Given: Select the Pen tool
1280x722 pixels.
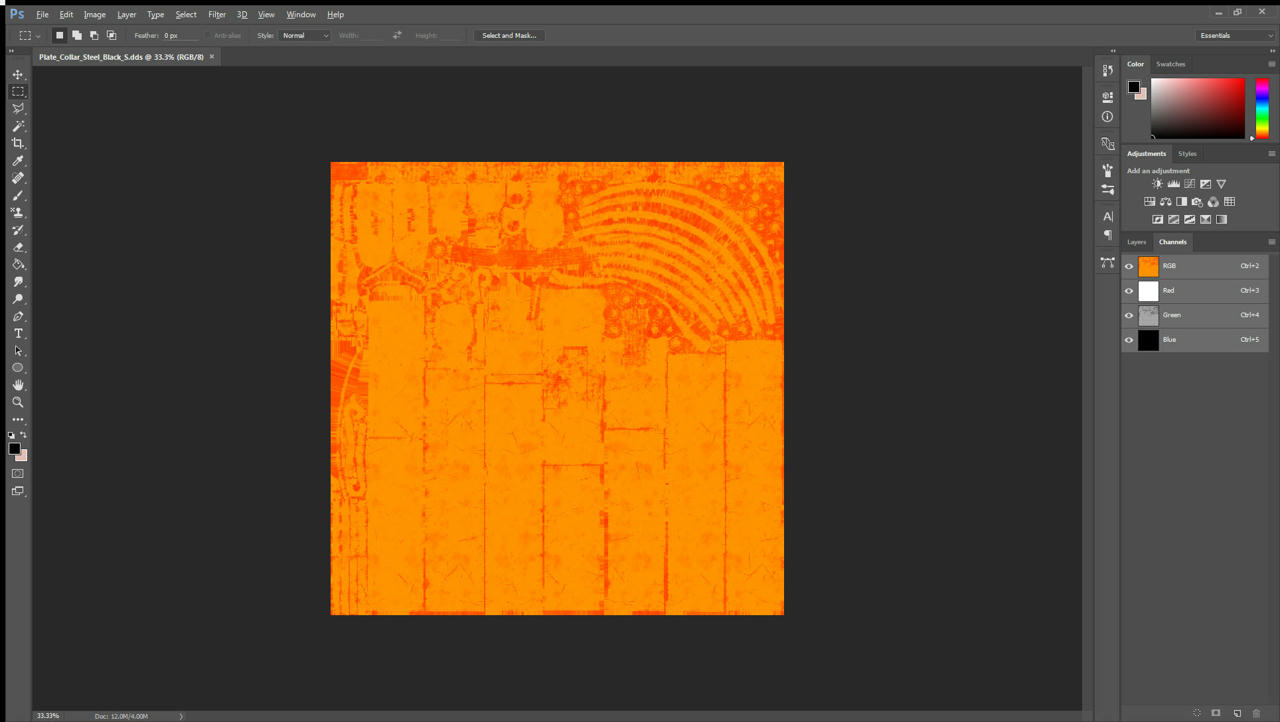Looking at the screenshot, I should [x=18, y=316].
